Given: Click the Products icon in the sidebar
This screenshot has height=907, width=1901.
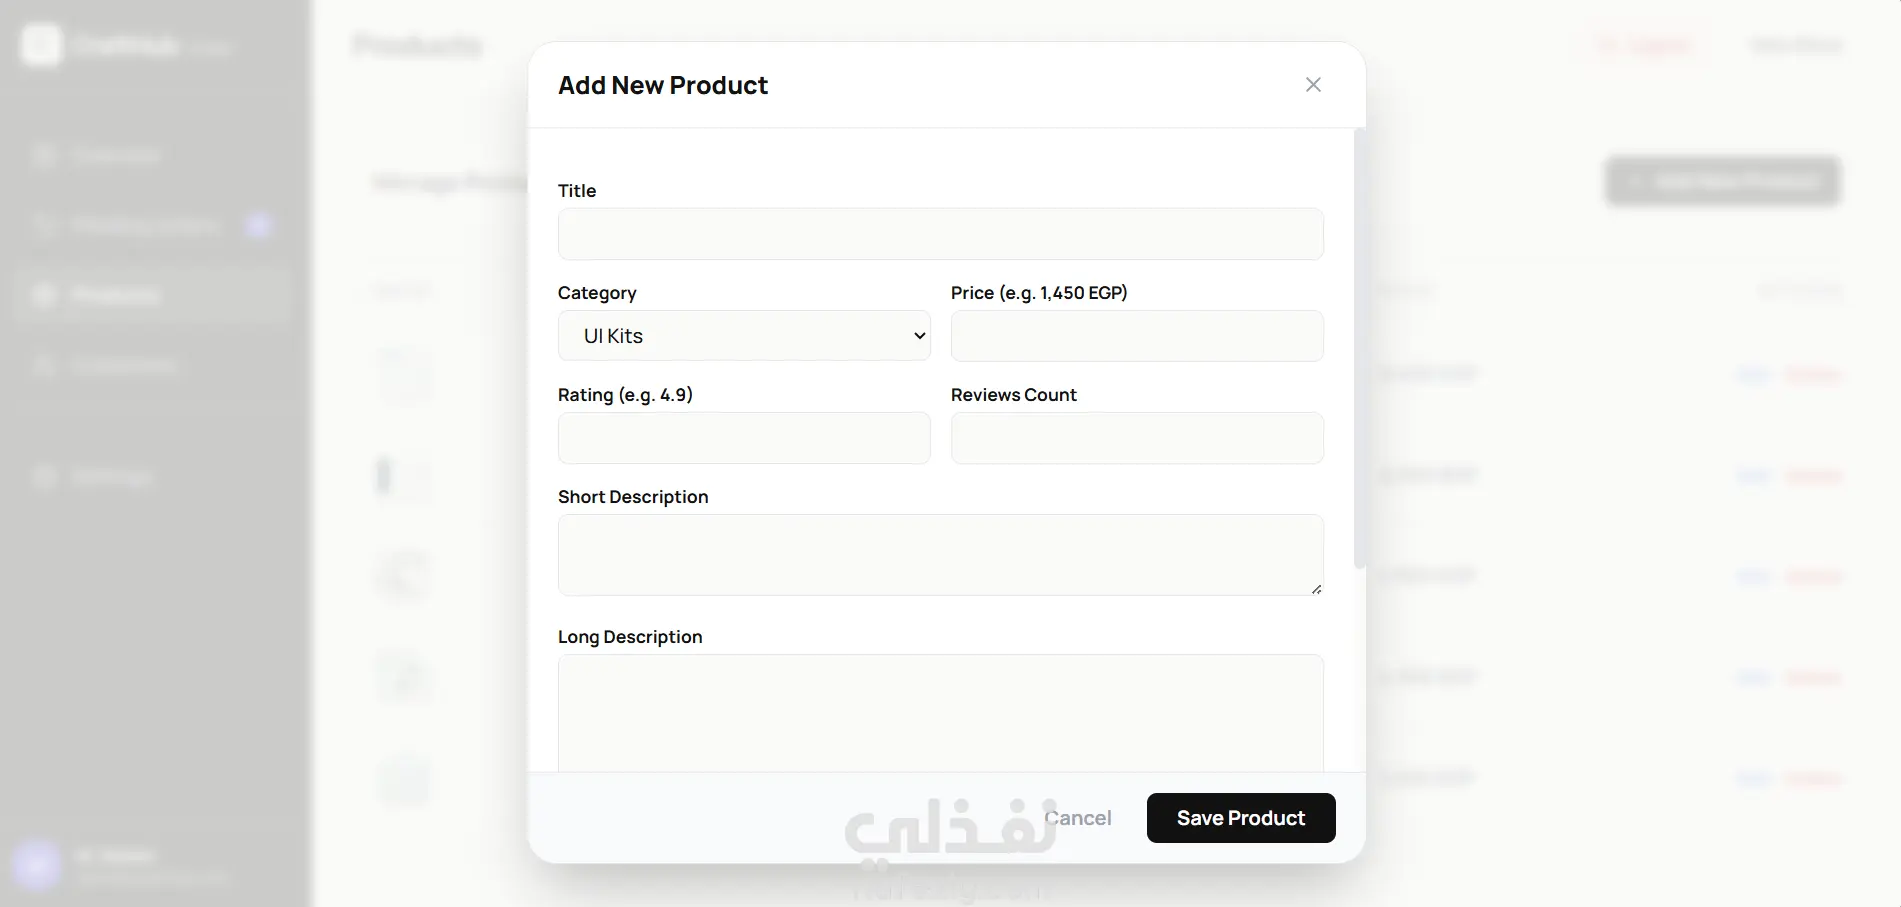Looking at the screenshot, I should tap(43, 295).
